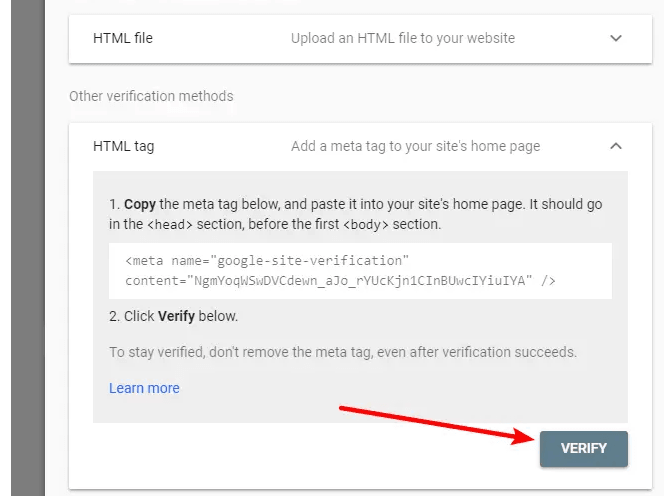
Task: Click the content="NgmYoqW..." code line
Action: coord(340,281)
